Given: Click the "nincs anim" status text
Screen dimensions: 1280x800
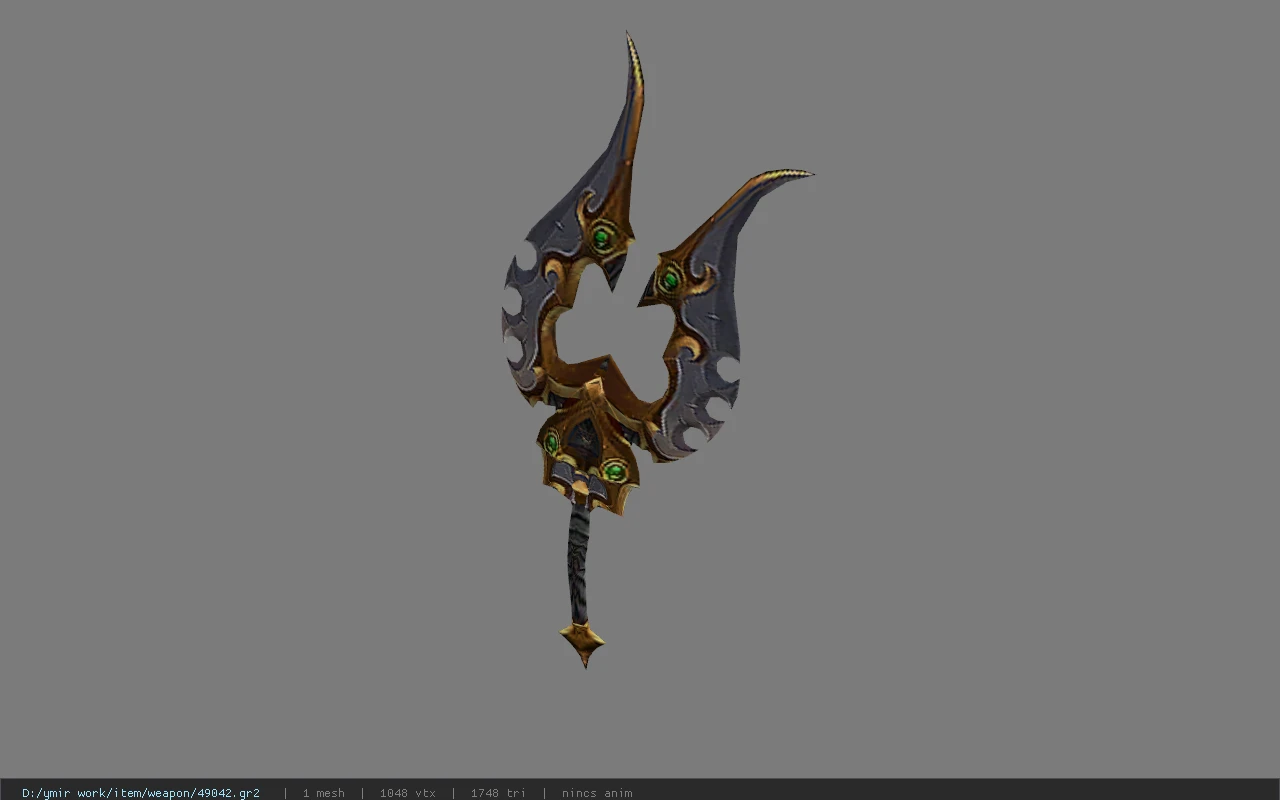Looking at the screenshot, I should click(597, 793).
